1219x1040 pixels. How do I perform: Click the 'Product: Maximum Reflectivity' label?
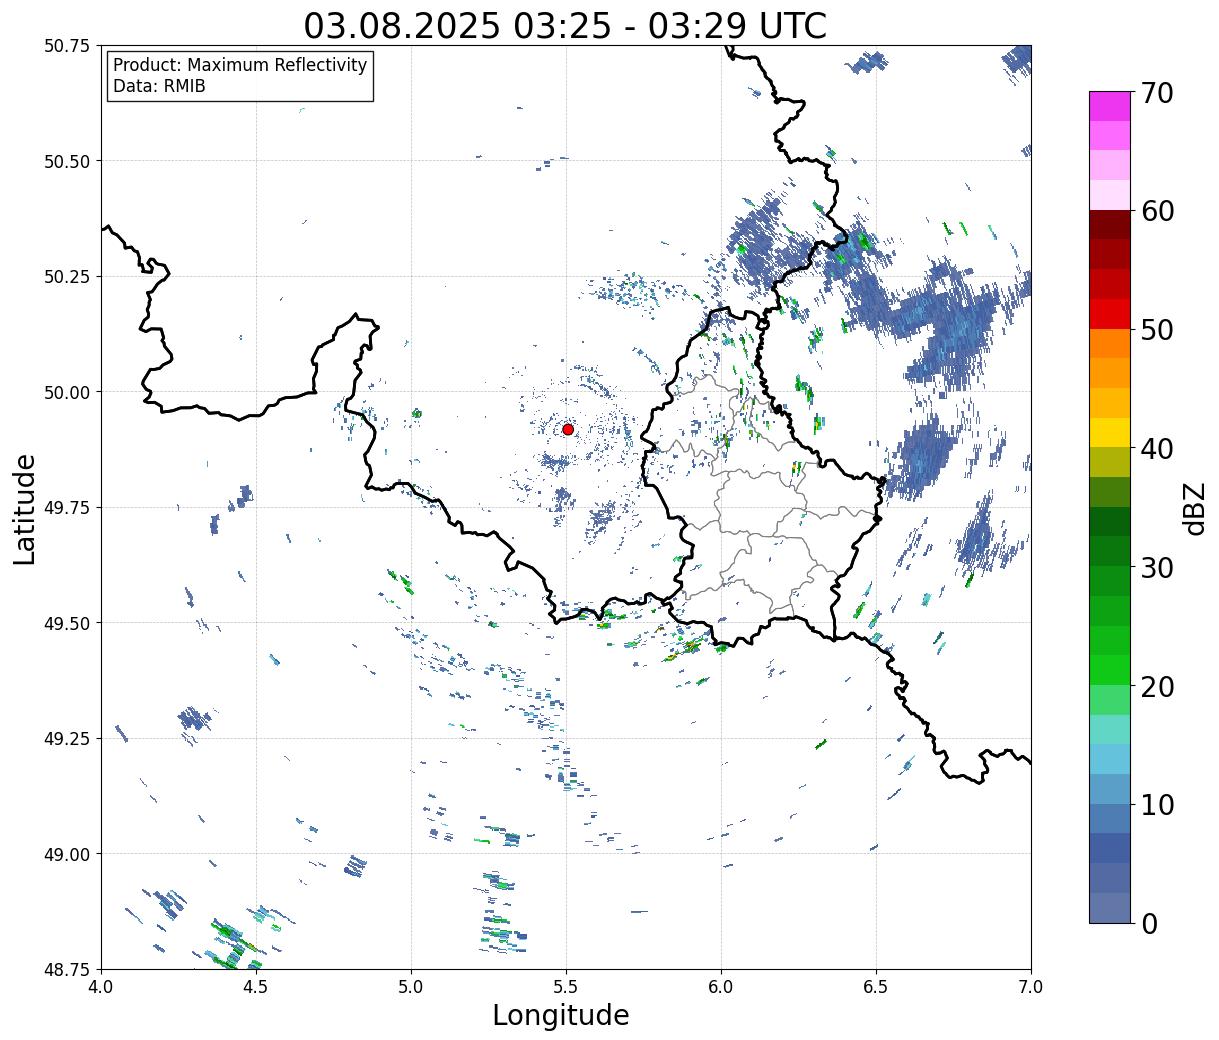pyautogui.click(x=240, y=66)
